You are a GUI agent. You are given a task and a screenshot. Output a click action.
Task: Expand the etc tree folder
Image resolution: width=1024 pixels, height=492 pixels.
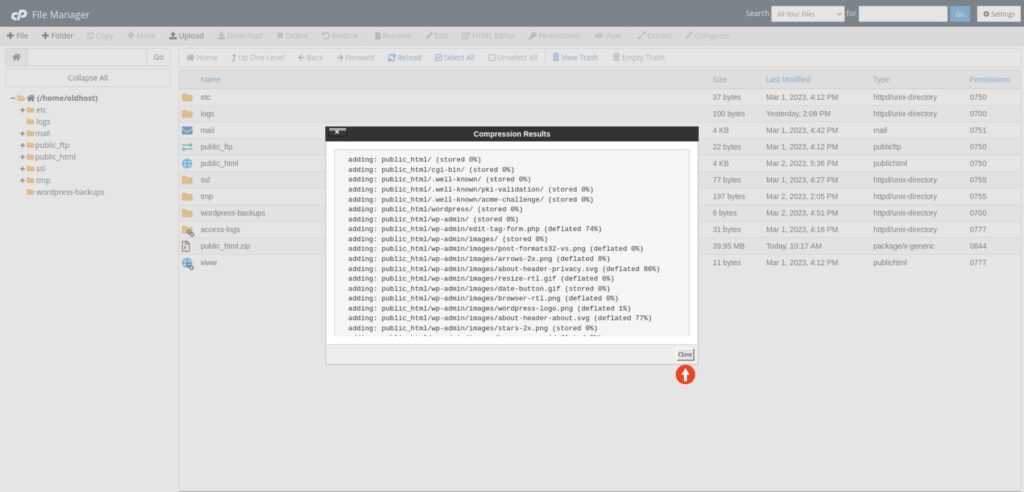[x=22, y=110]
